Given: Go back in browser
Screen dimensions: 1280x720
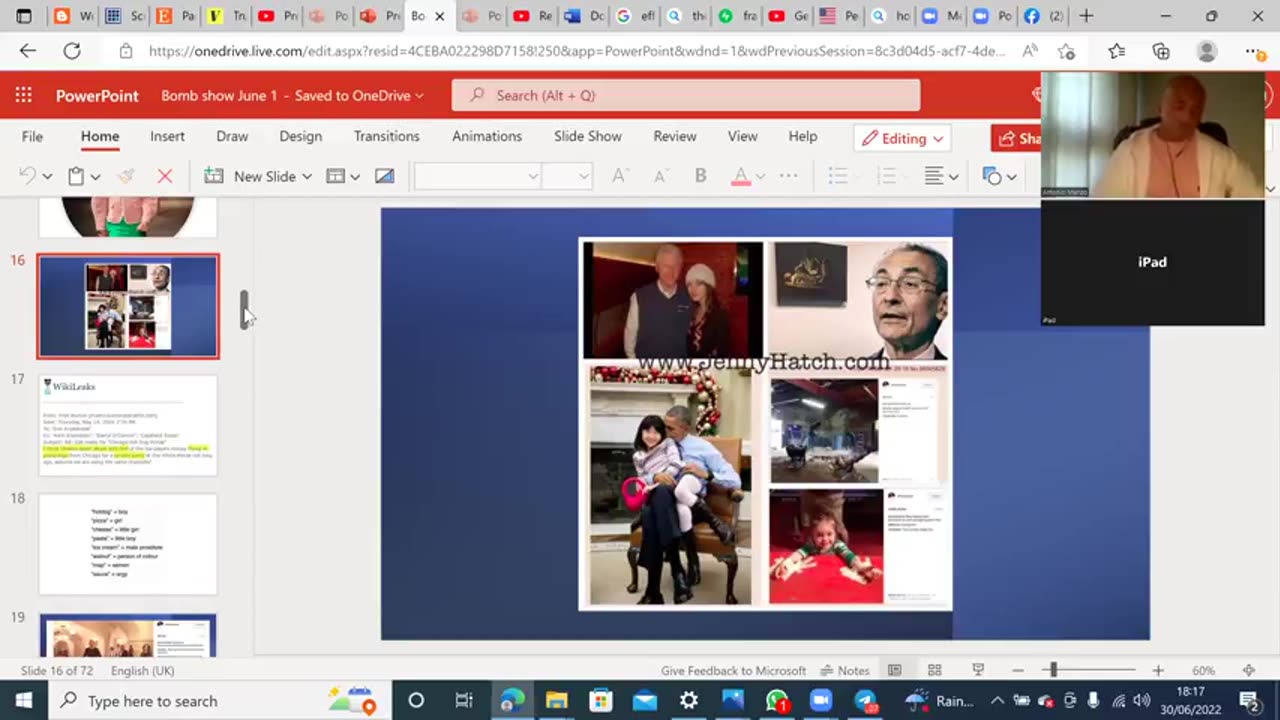Looking at the screenshot, I should point(28,51).
